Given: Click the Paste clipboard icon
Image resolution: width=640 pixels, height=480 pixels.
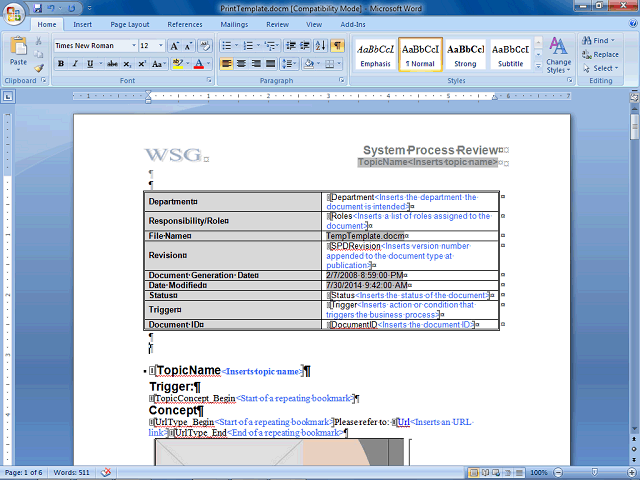Looking at the screenshot, I should point(18,46).
